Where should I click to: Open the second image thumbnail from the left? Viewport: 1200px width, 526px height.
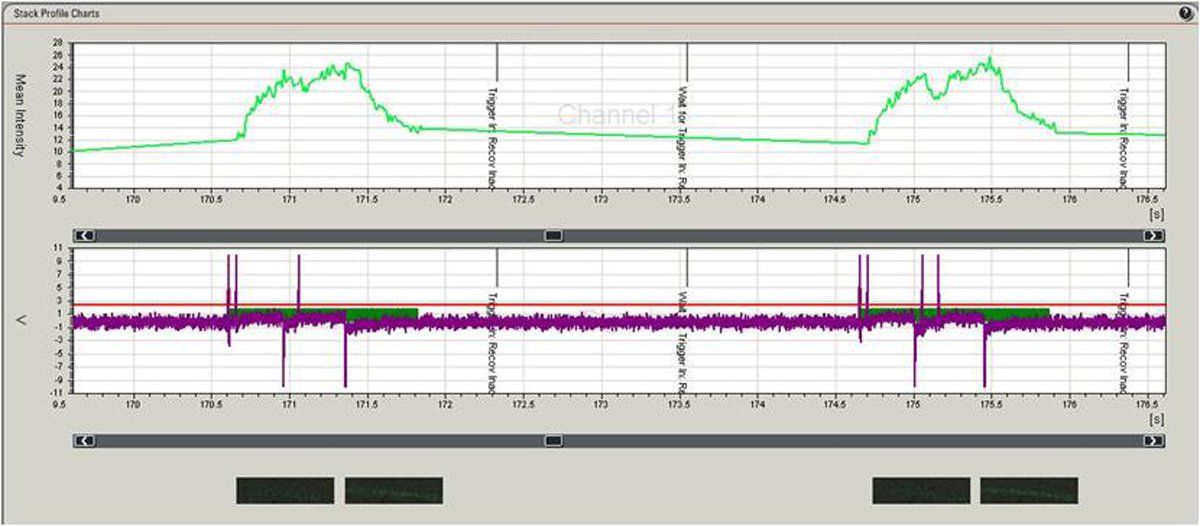(x=393, y=490)
